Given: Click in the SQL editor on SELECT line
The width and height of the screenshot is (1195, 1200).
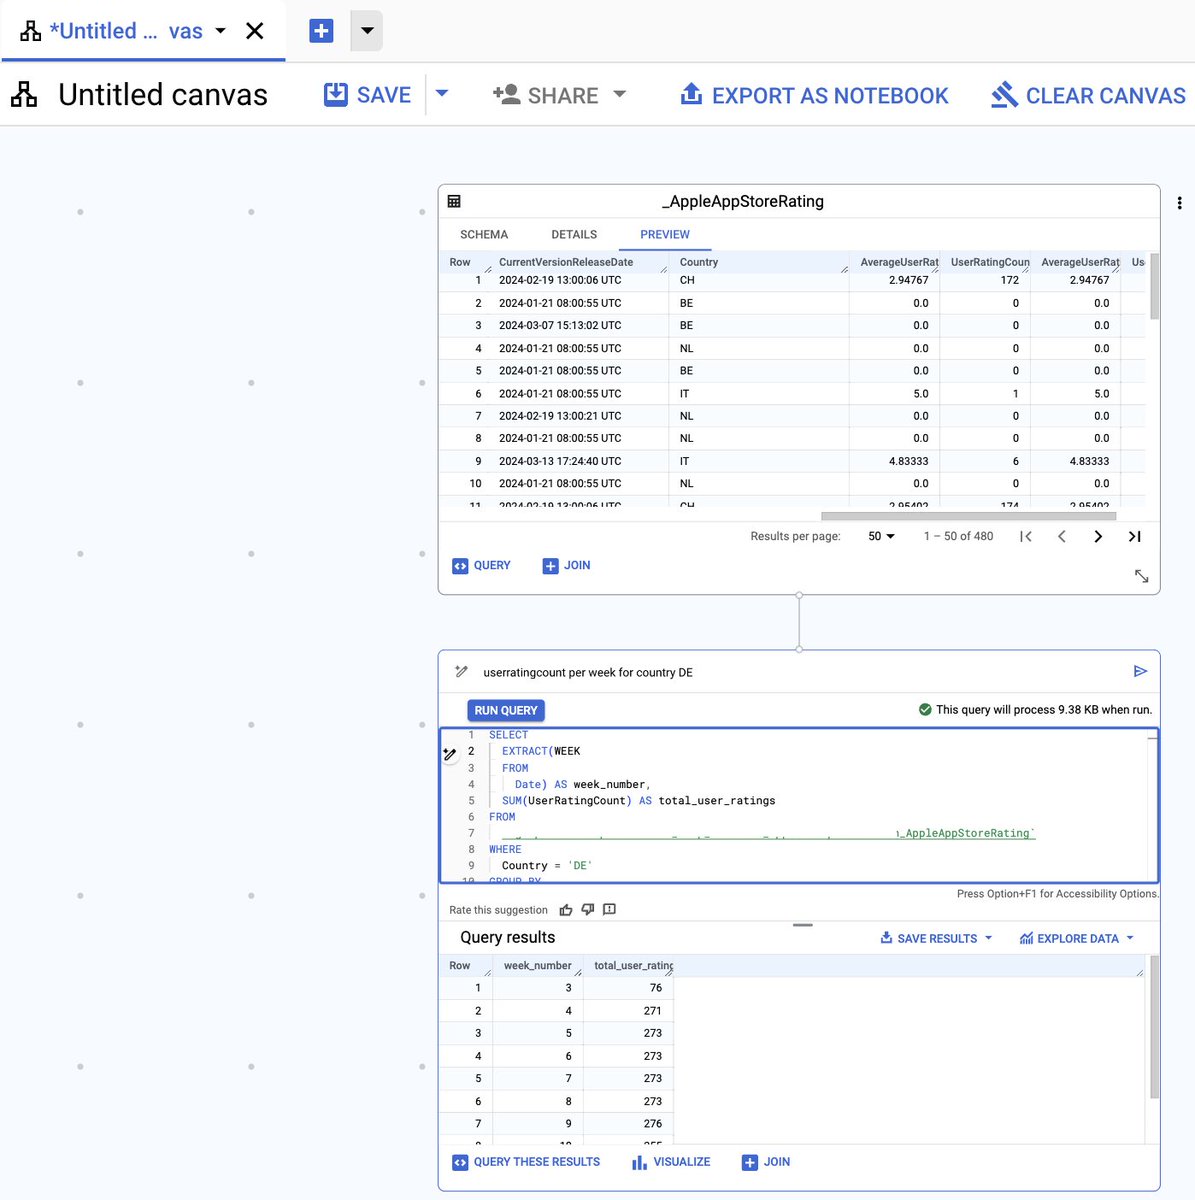Looking at the screenshot, I should (x=508, y=735).
